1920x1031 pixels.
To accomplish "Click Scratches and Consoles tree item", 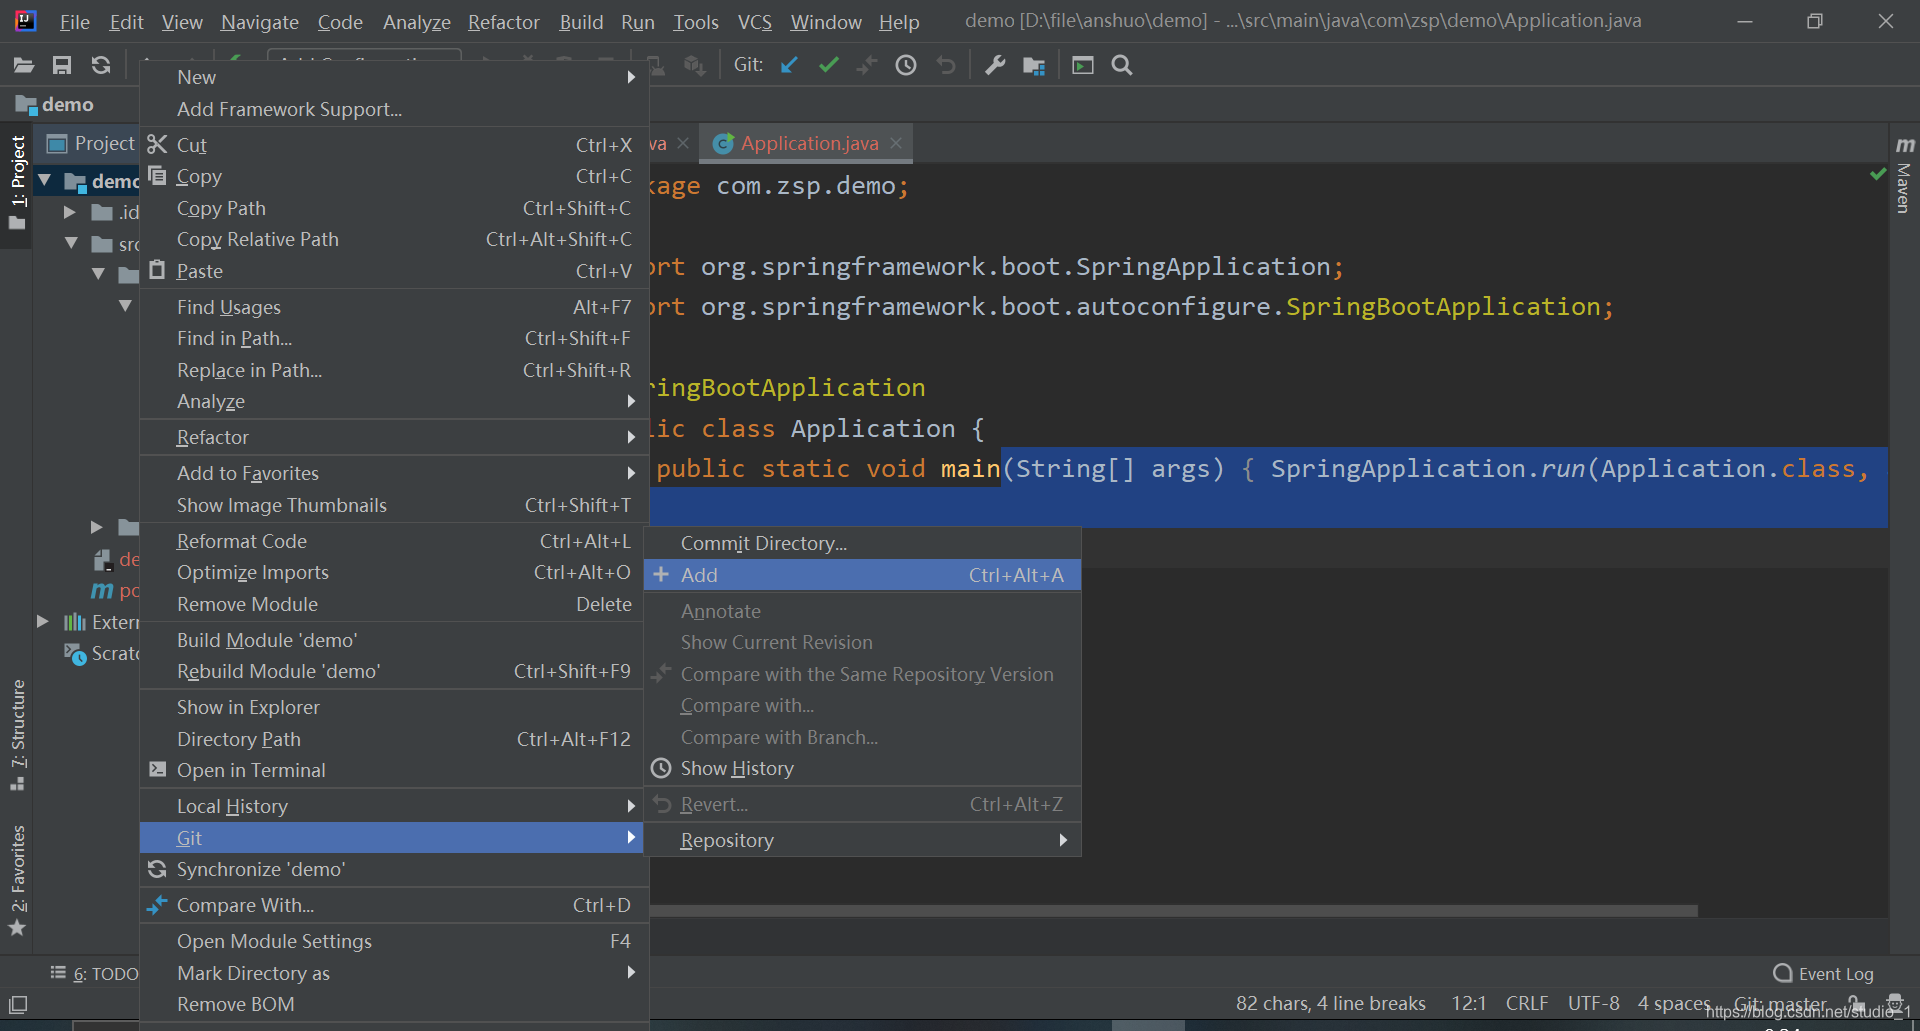I will tap(103, 653).
